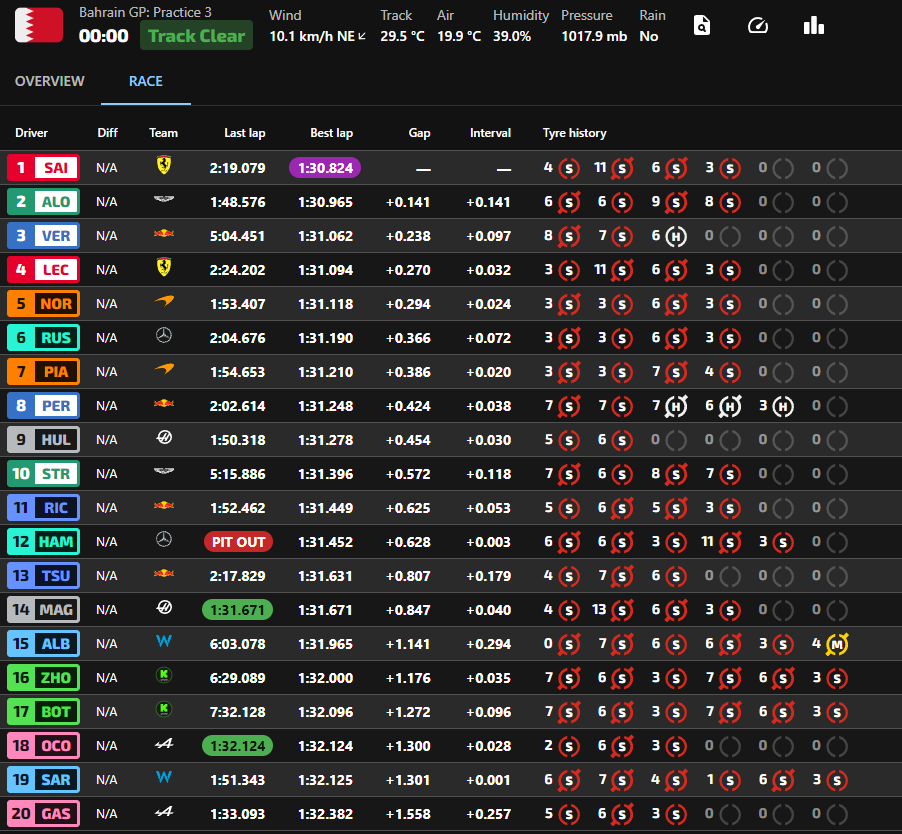Click track temperature 29.5 °C
Image resolution: width=902 pixels, height=834 pixels.
(x=402, y=36)
